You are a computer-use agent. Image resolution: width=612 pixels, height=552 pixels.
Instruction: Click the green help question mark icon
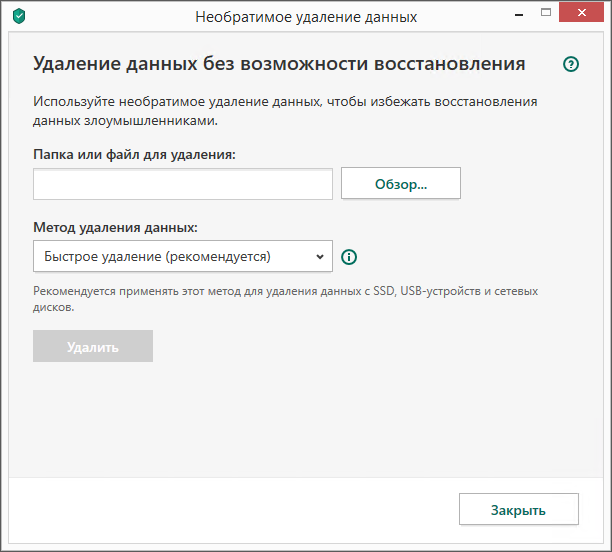pyautogui.click(x=571, y=64)
